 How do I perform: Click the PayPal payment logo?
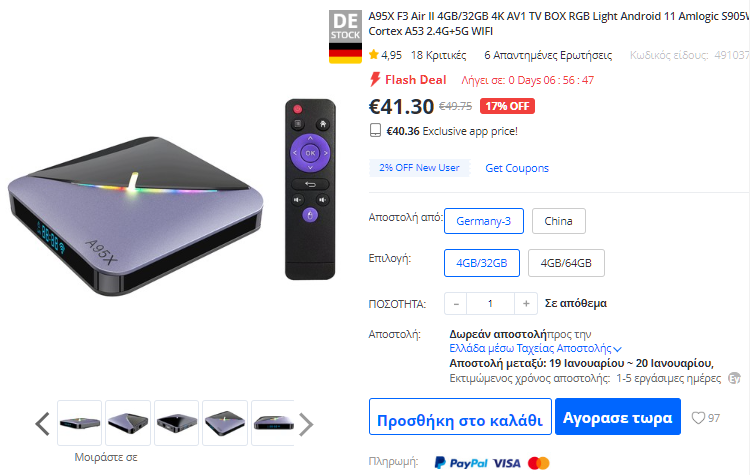pyautogui.click(x=461, y=463)
